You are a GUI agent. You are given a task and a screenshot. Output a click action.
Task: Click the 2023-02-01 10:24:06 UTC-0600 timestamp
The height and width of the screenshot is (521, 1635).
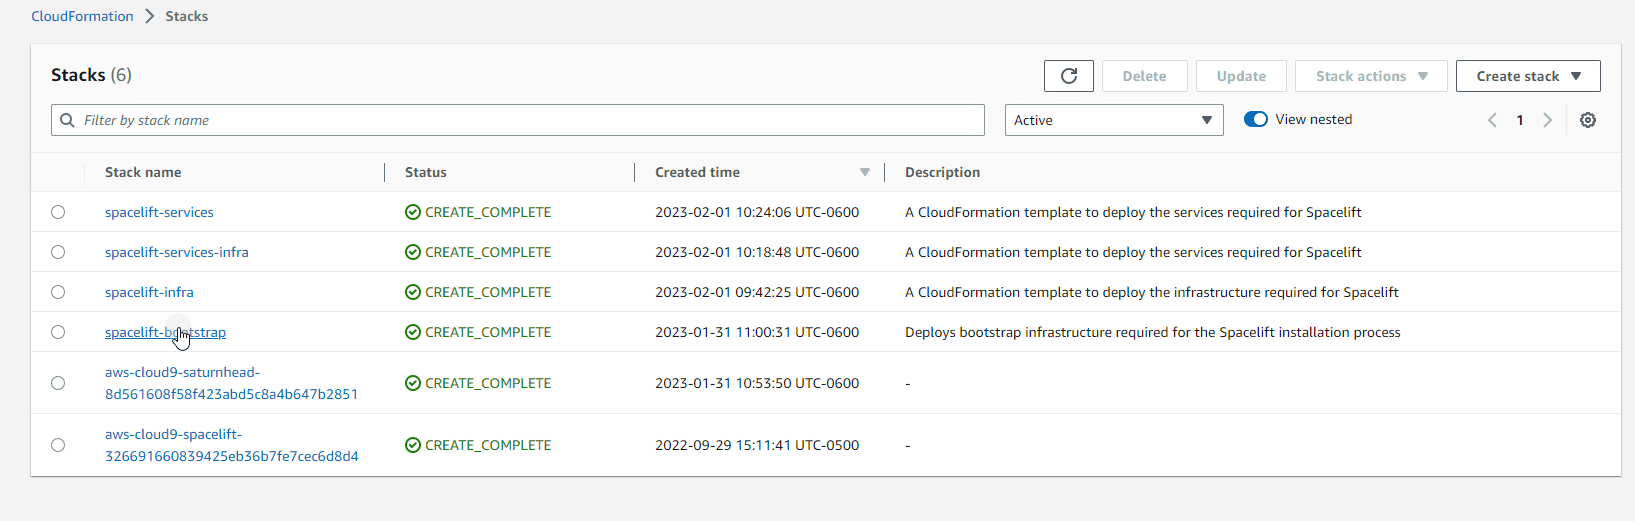pyautogui.click(x=757, y=212)
